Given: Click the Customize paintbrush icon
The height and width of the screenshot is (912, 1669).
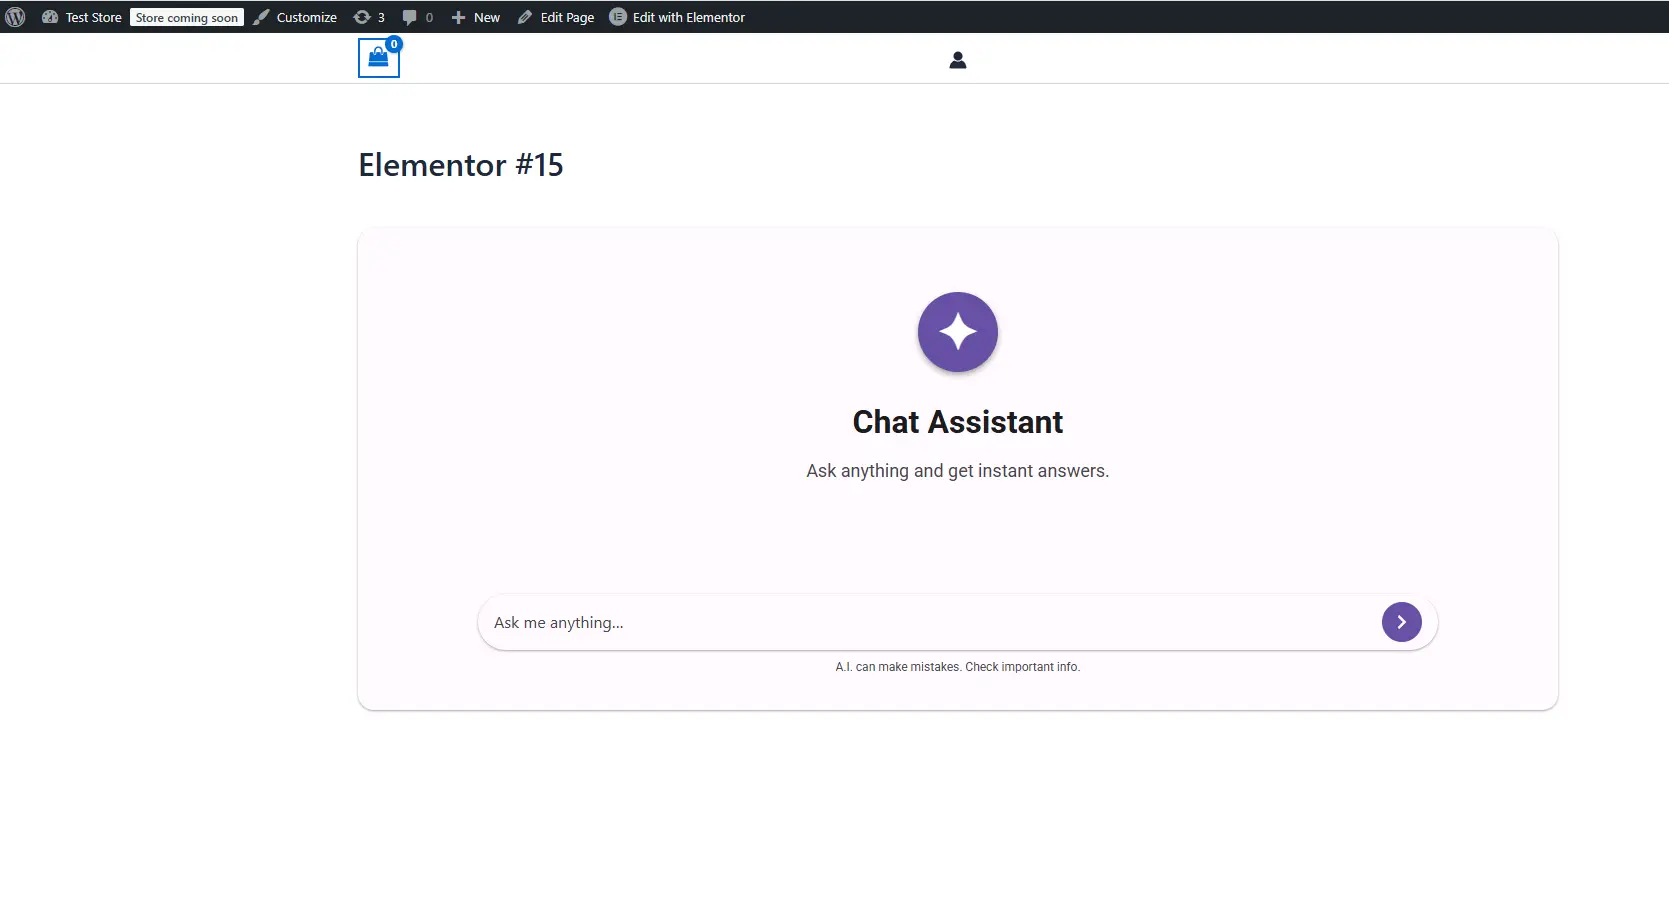Looking at the screenshot, I should 261,17.
